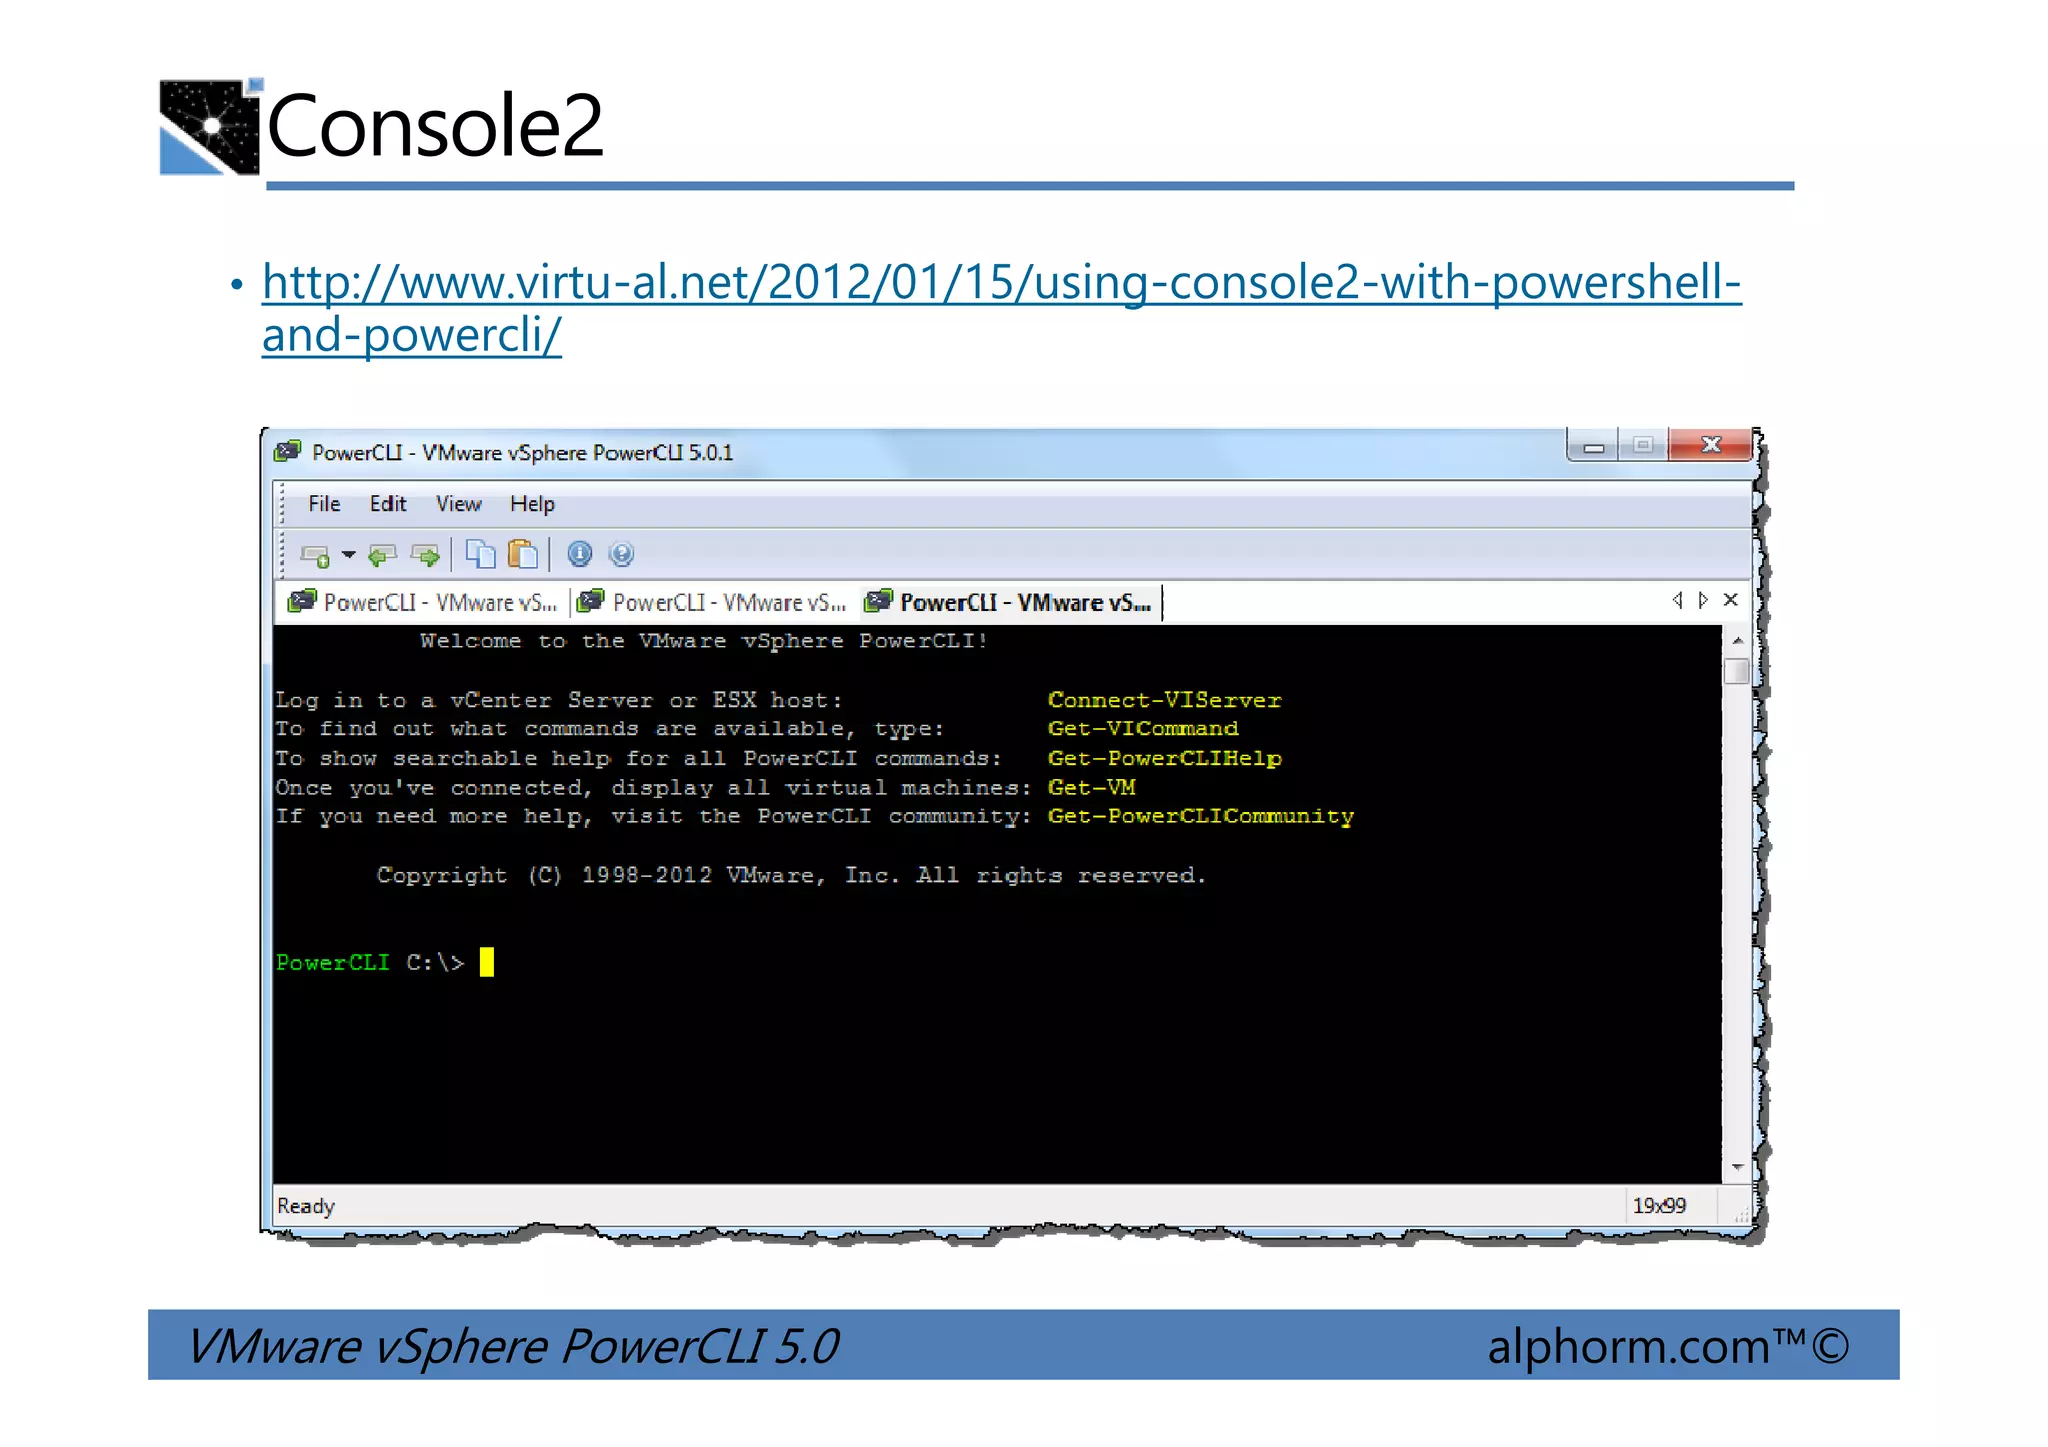Open the Help menu
The width and height of the screenshot is (2048, 1447).
point(532,504)
